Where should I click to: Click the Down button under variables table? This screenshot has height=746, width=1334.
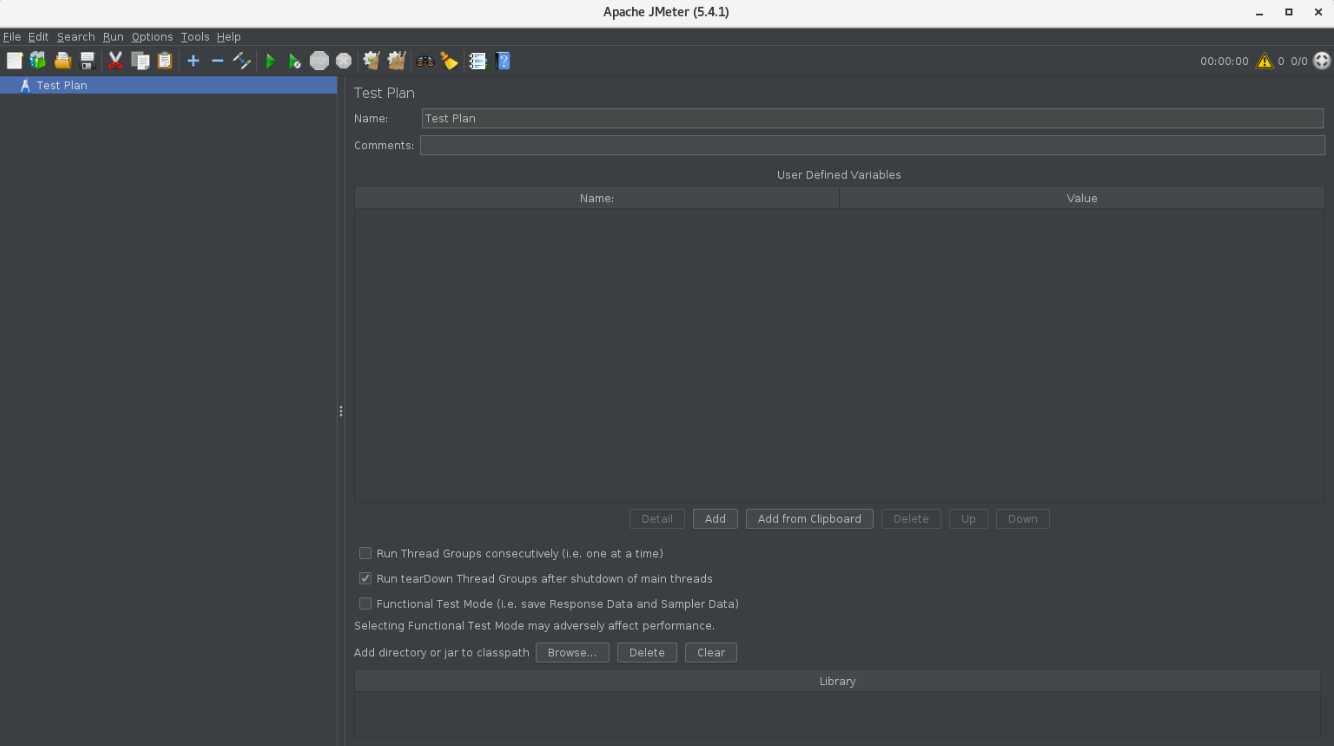click(x=1023, y=519)
